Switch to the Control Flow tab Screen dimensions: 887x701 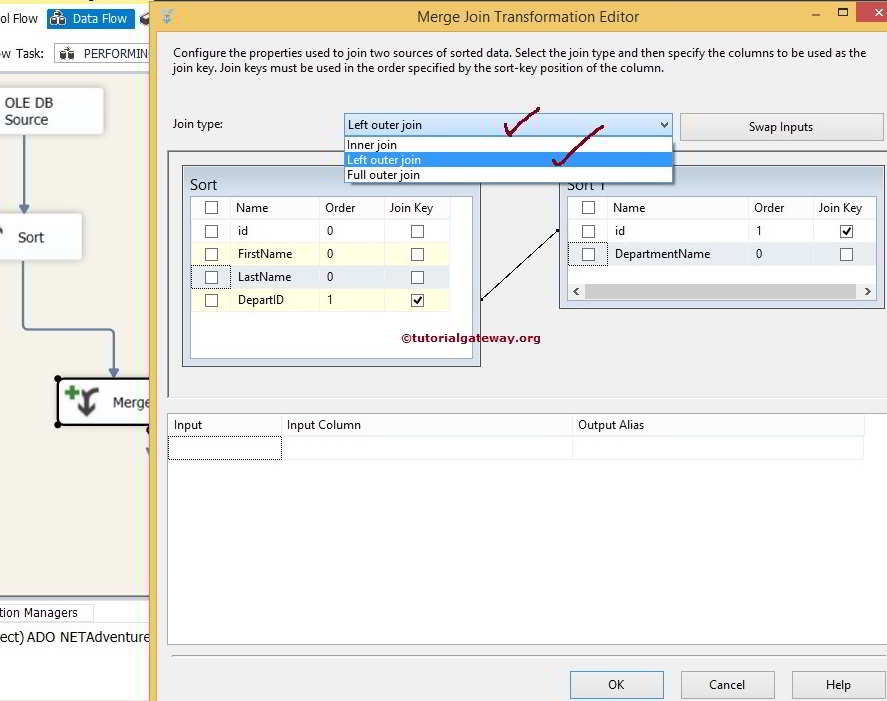coord(20,17)
